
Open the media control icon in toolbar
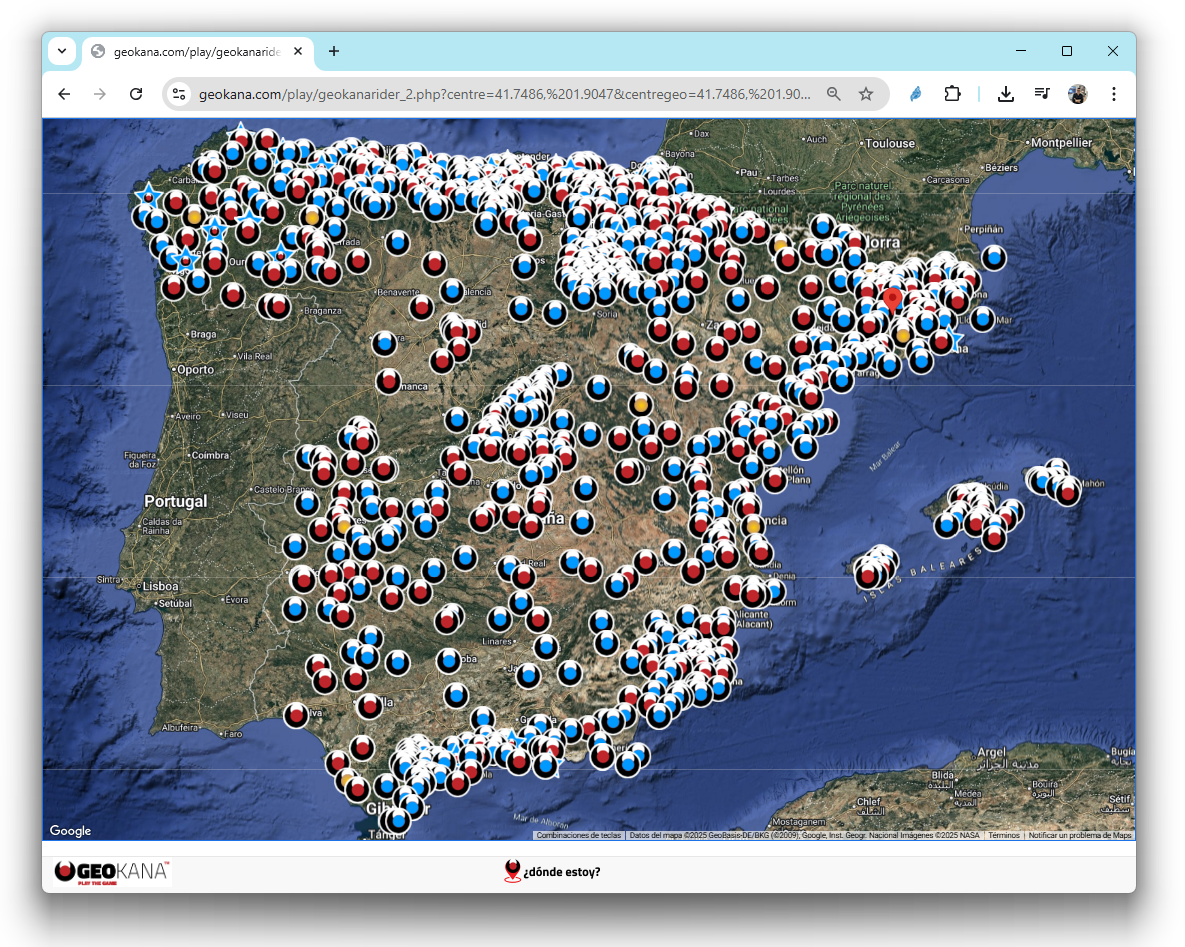[x=1042, y=94]
